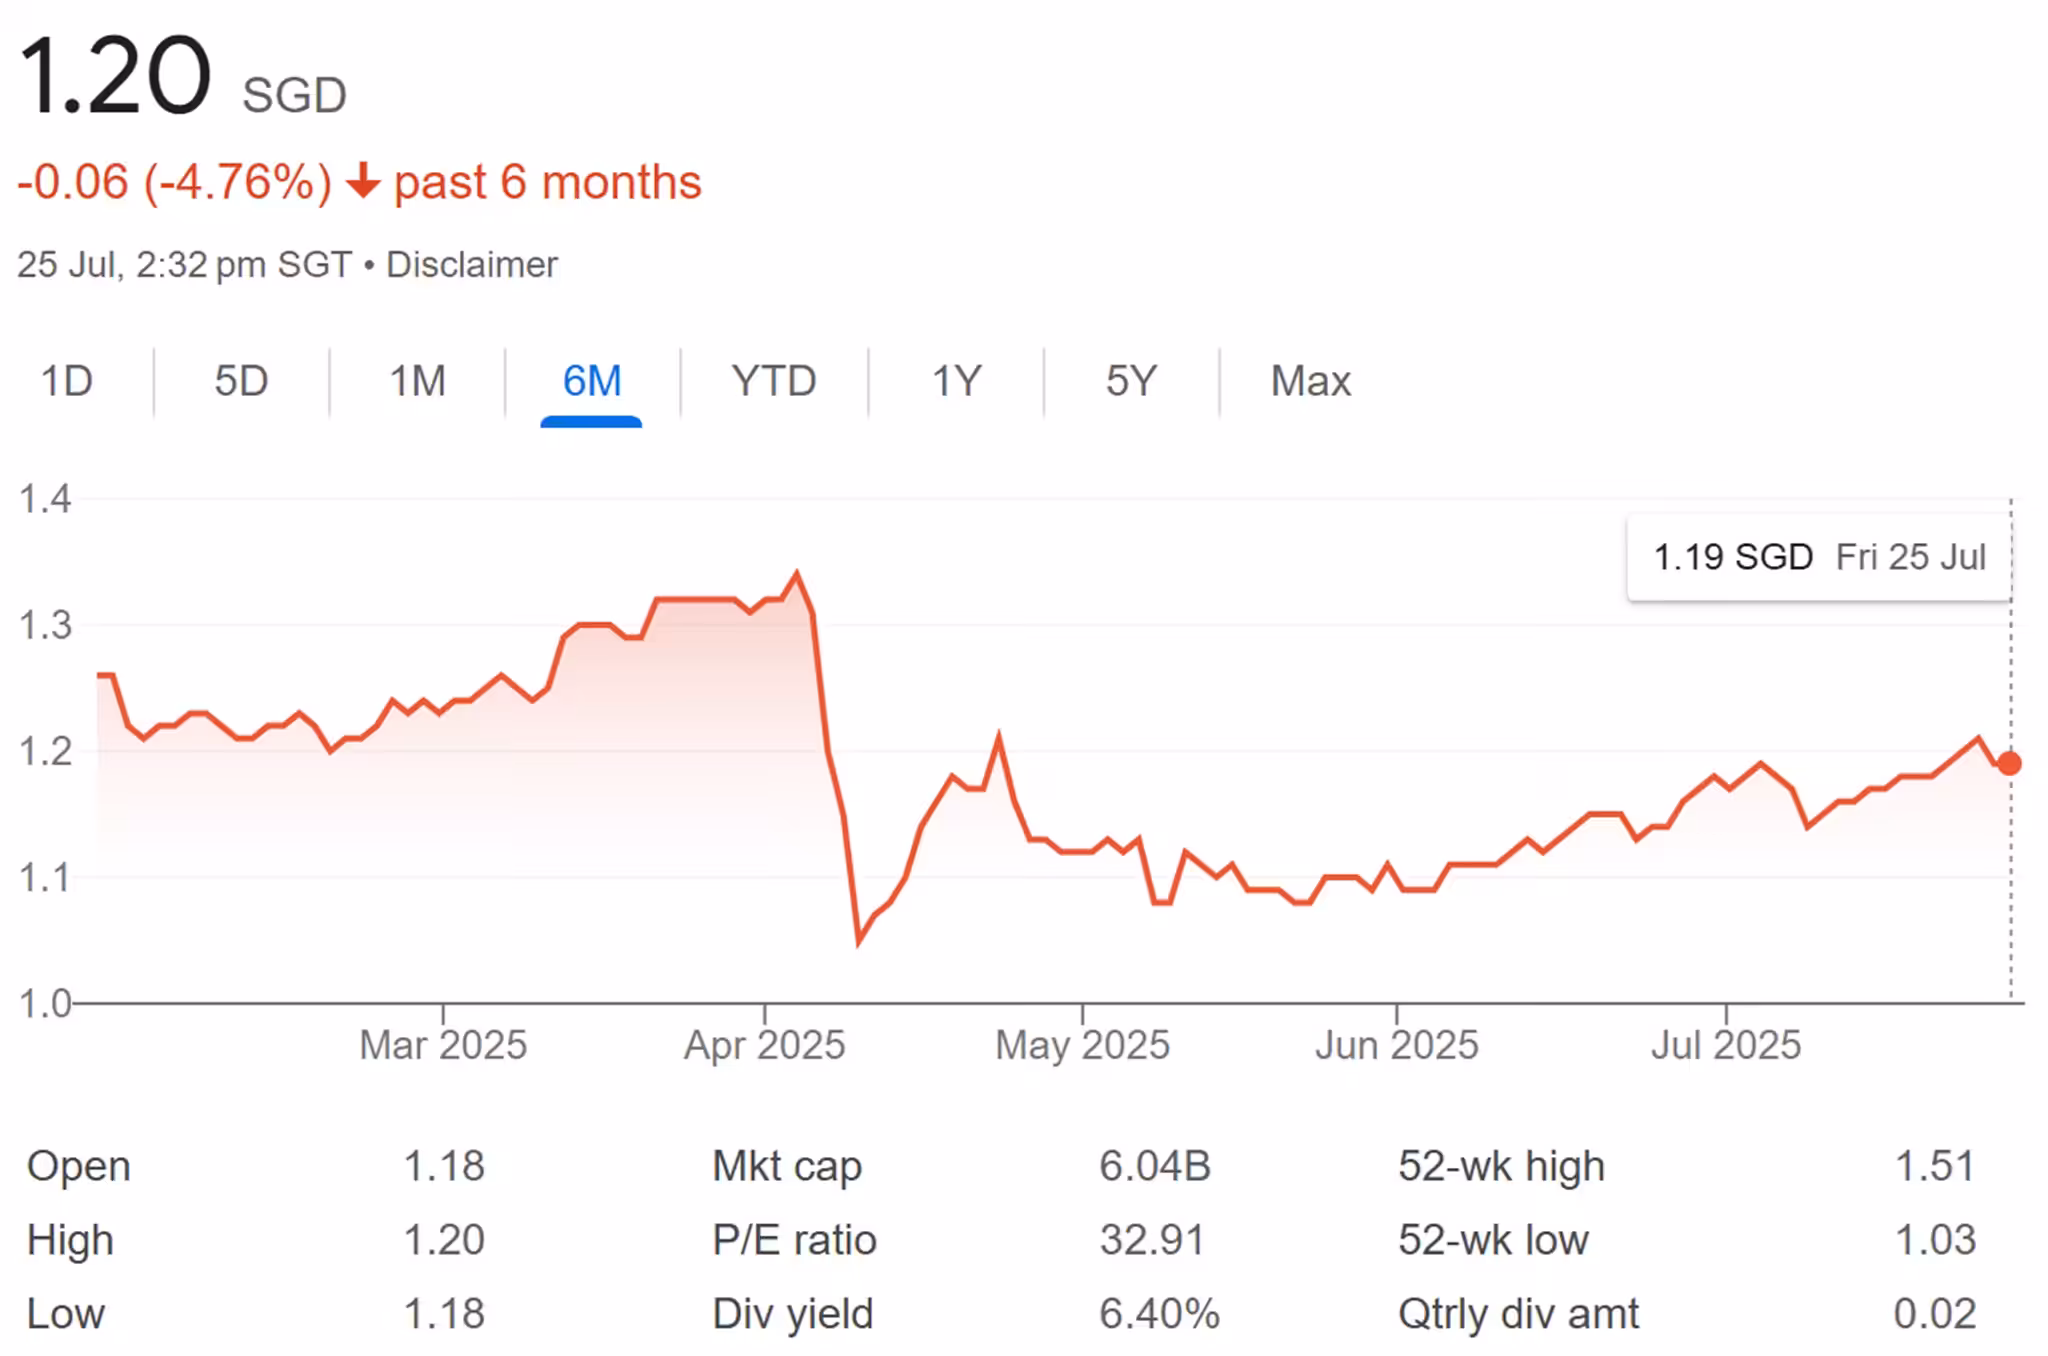Show the Max price history
The height and width of the screenshot is (1356, 2048).
[1310, 381]
